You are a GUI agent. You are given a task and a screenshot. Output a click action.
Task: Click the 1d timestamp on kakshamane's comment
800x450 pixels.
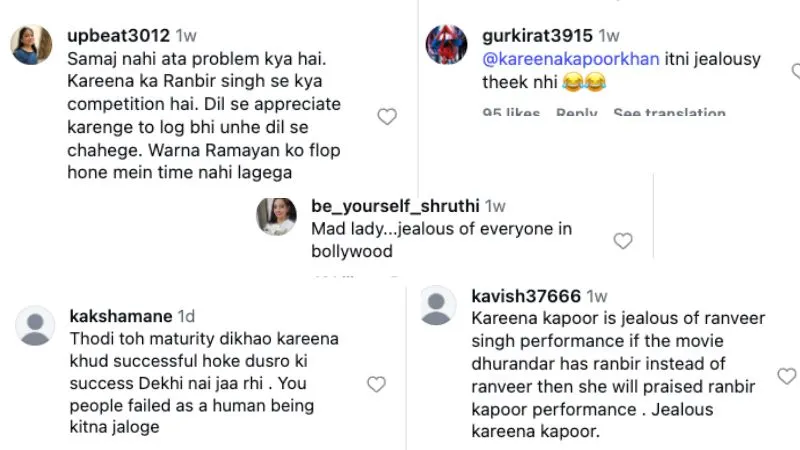click(188, 316)
